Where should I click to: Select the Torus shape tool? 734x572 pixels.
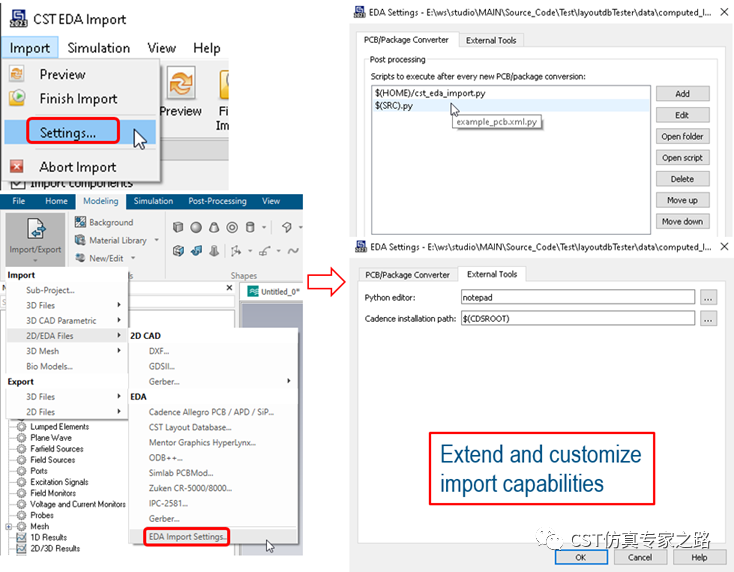[x=232, y=227]
